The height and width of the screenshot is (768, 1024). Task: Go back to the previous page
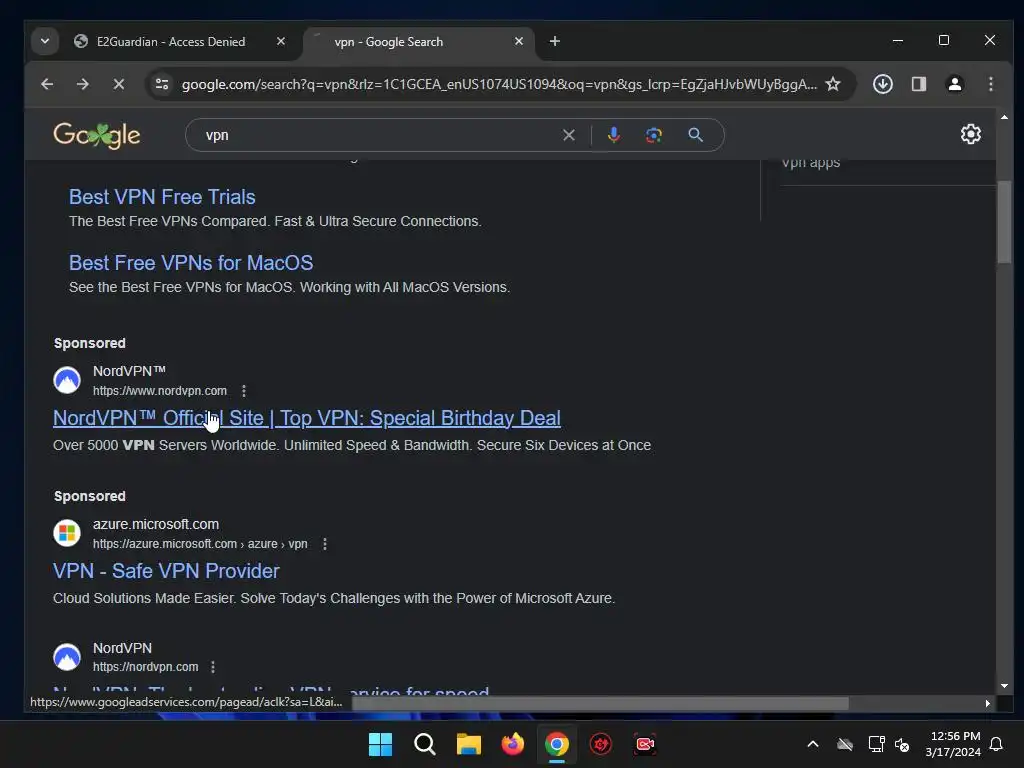(46, 84)
